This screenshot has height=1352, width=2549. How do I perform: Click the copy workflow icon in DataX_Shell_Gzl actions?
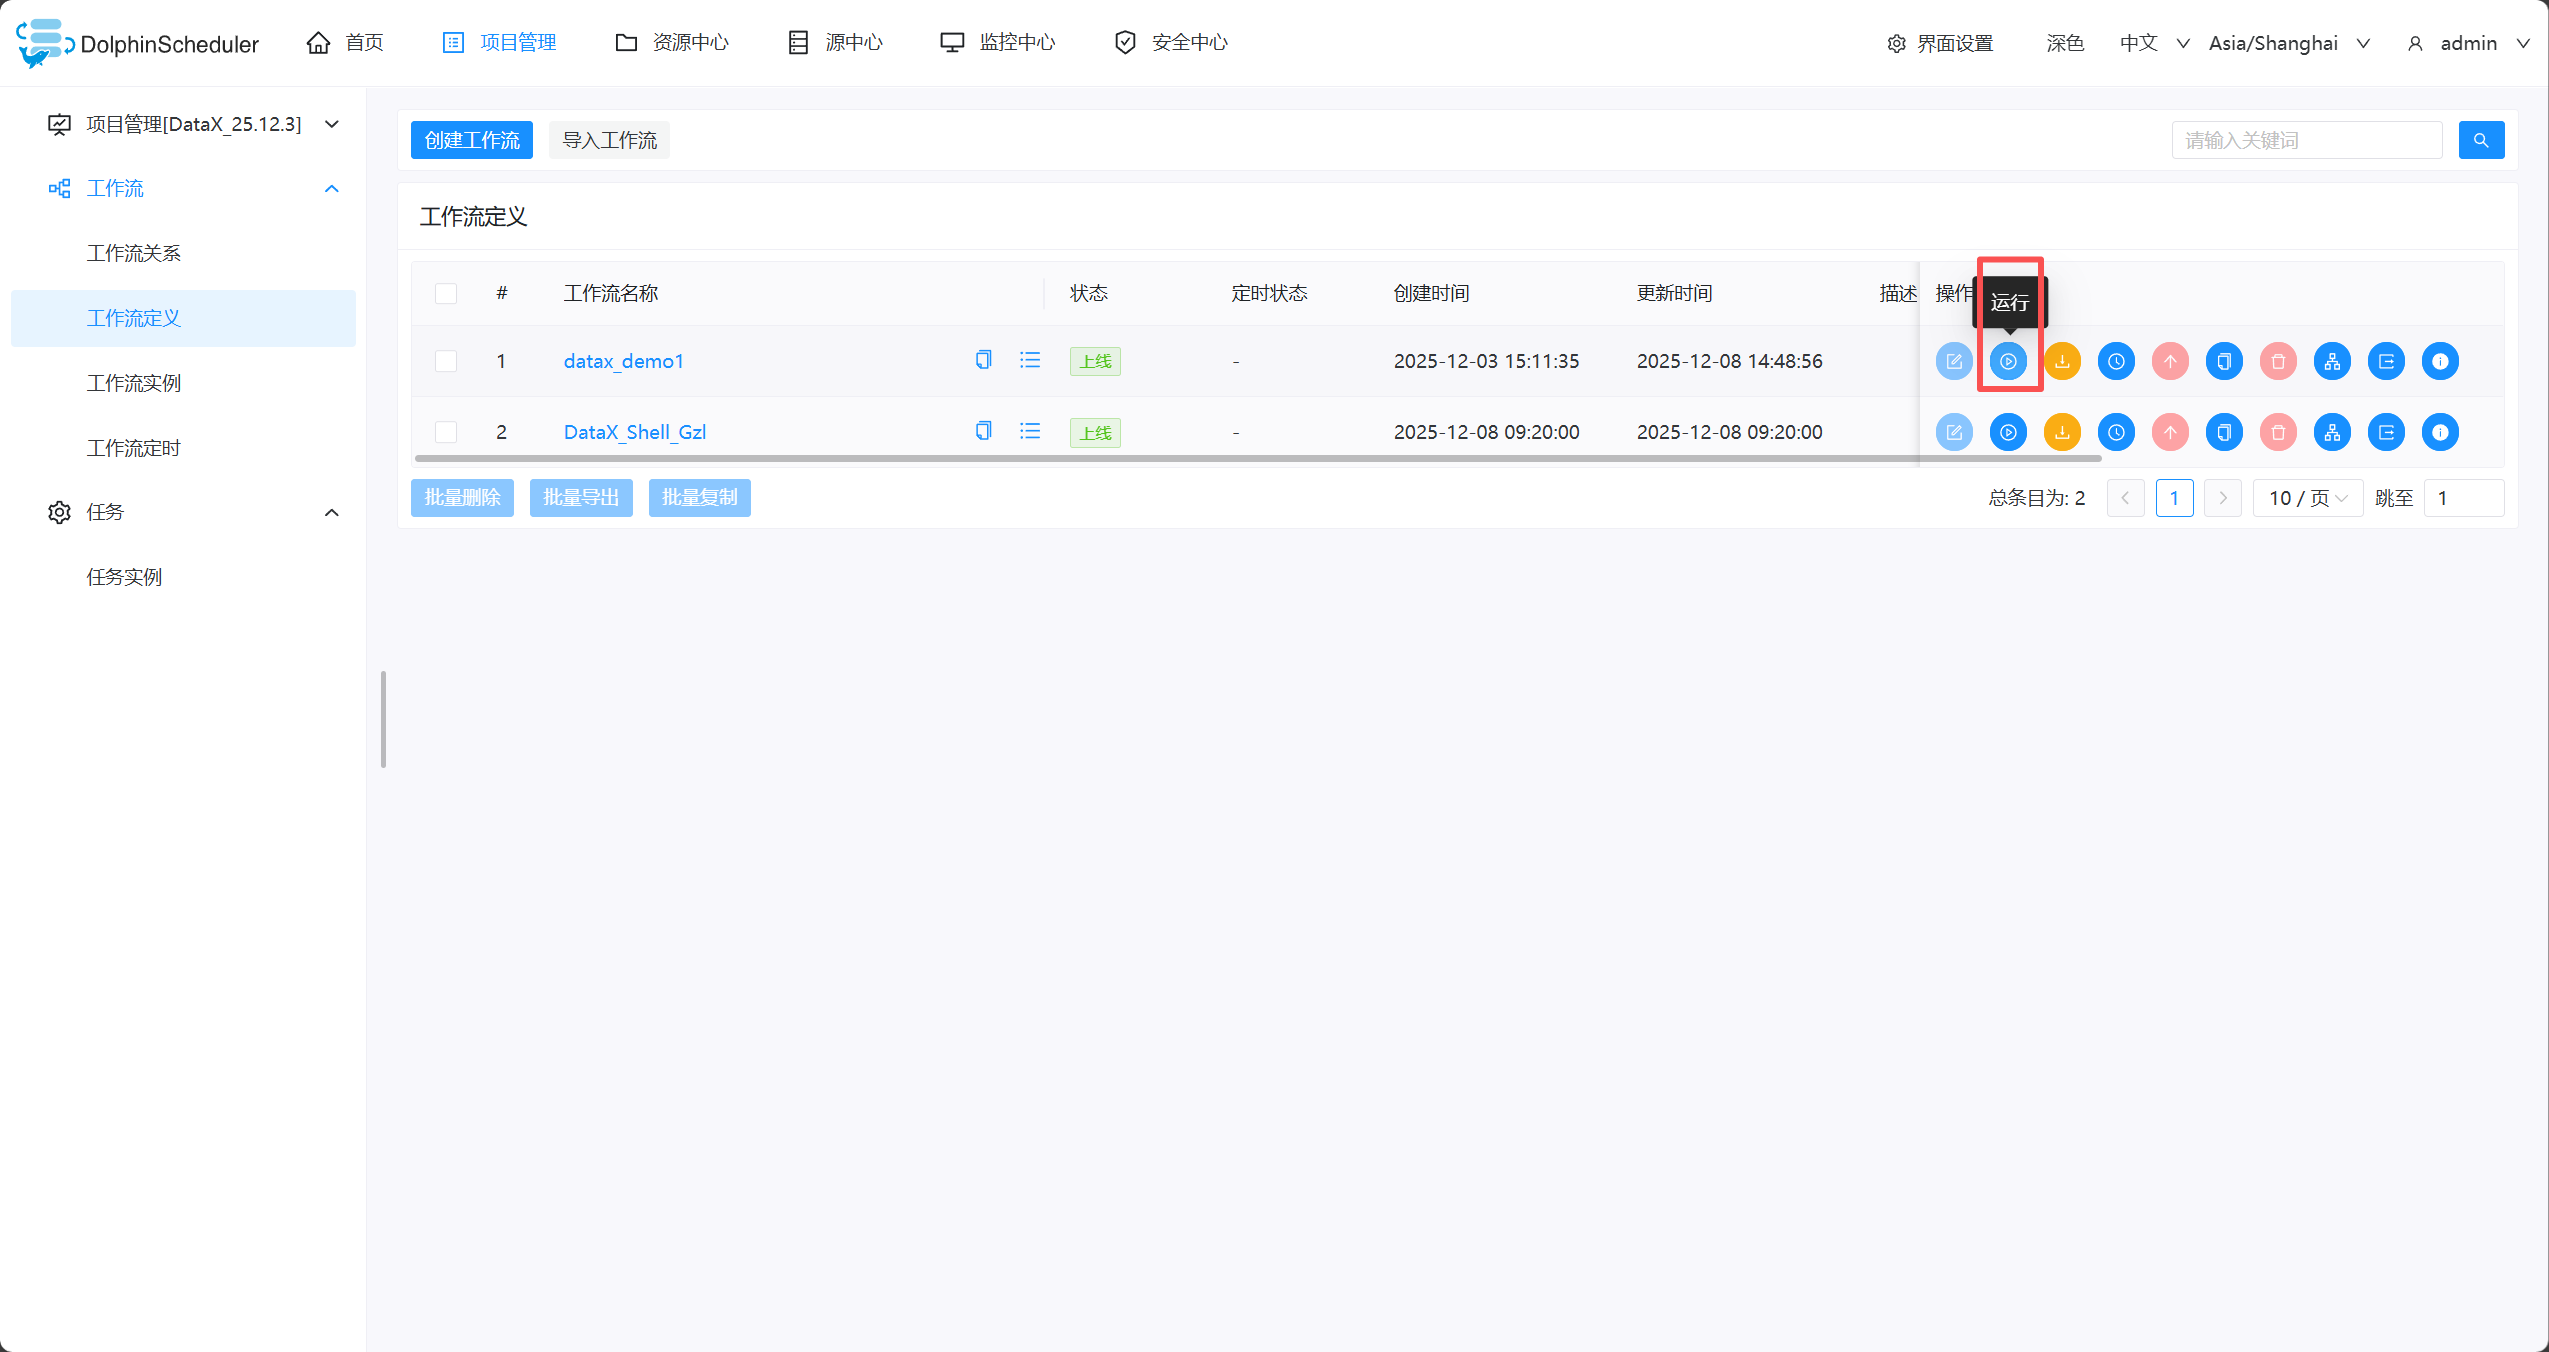coord(2224,432)
